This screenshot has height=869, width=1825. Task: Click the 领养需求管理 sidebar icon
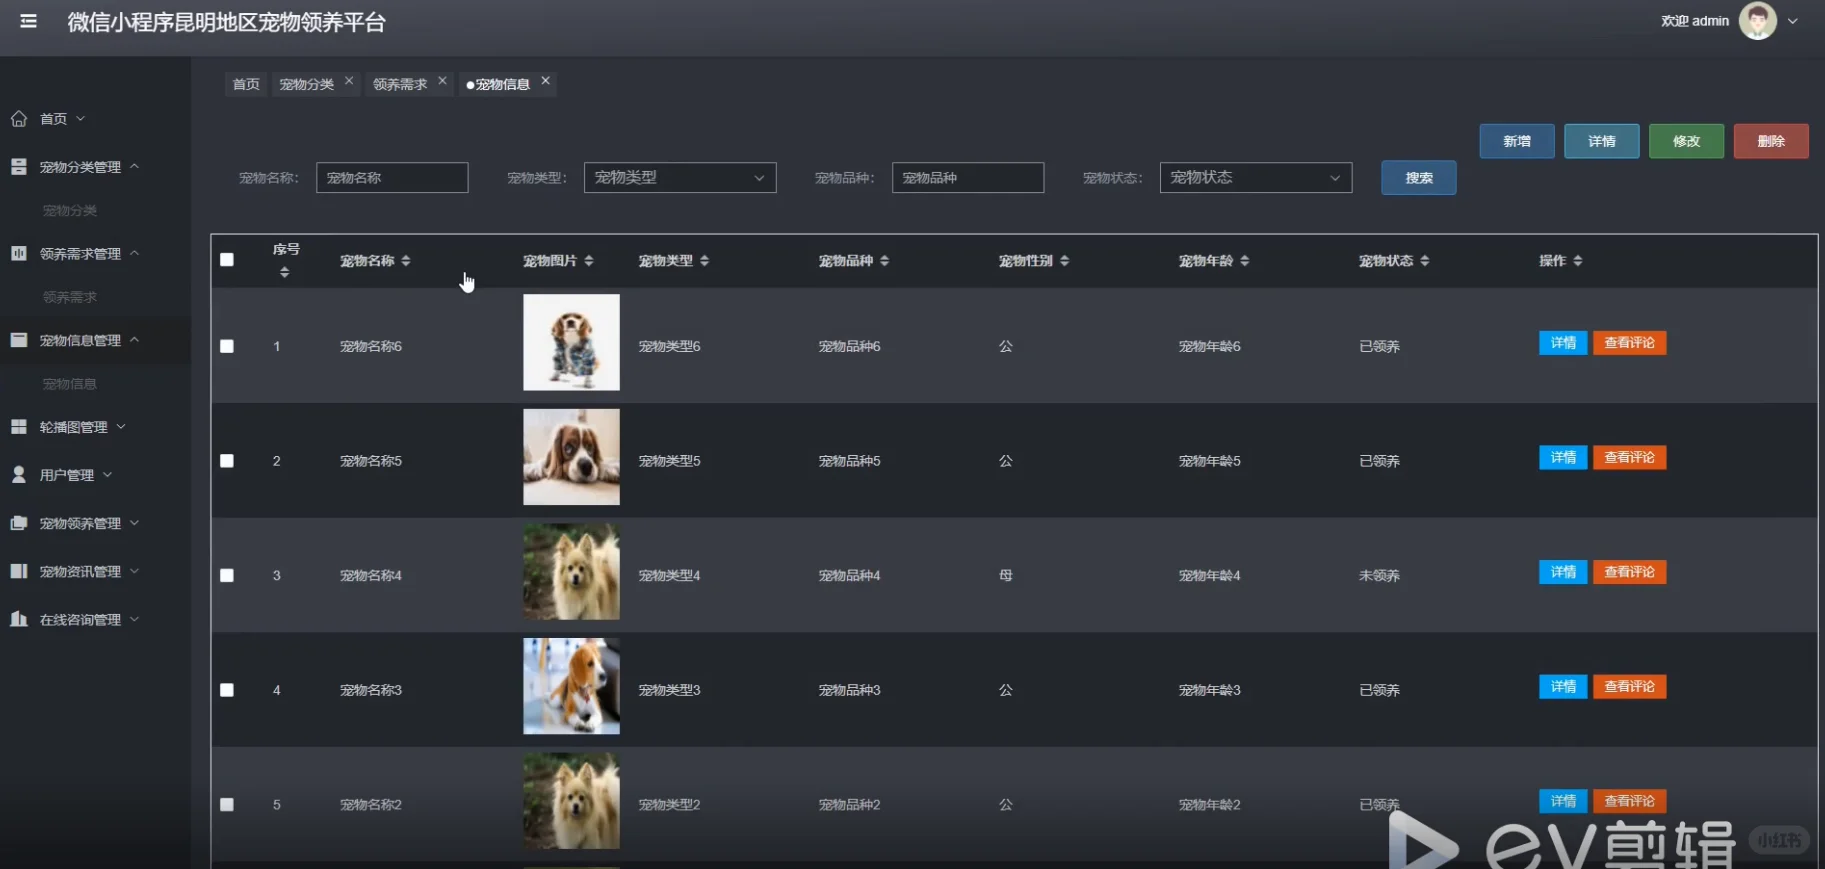coord(19,254)
